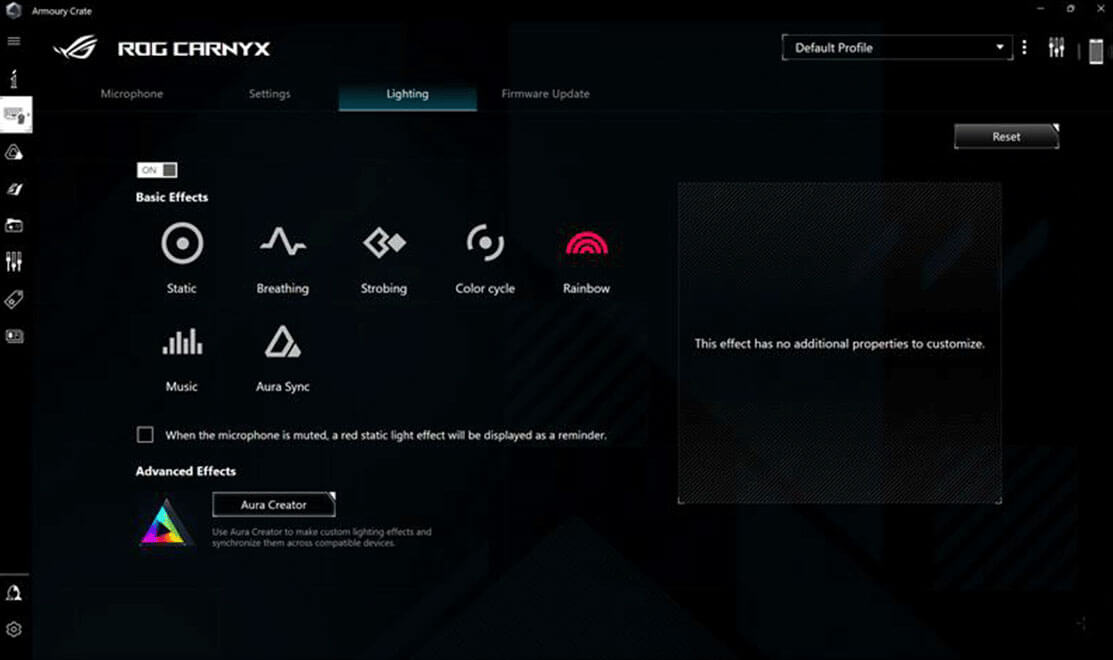Open the game library sidebar icon
This screenshot has width=1113, height=660.
pos(13,226)
